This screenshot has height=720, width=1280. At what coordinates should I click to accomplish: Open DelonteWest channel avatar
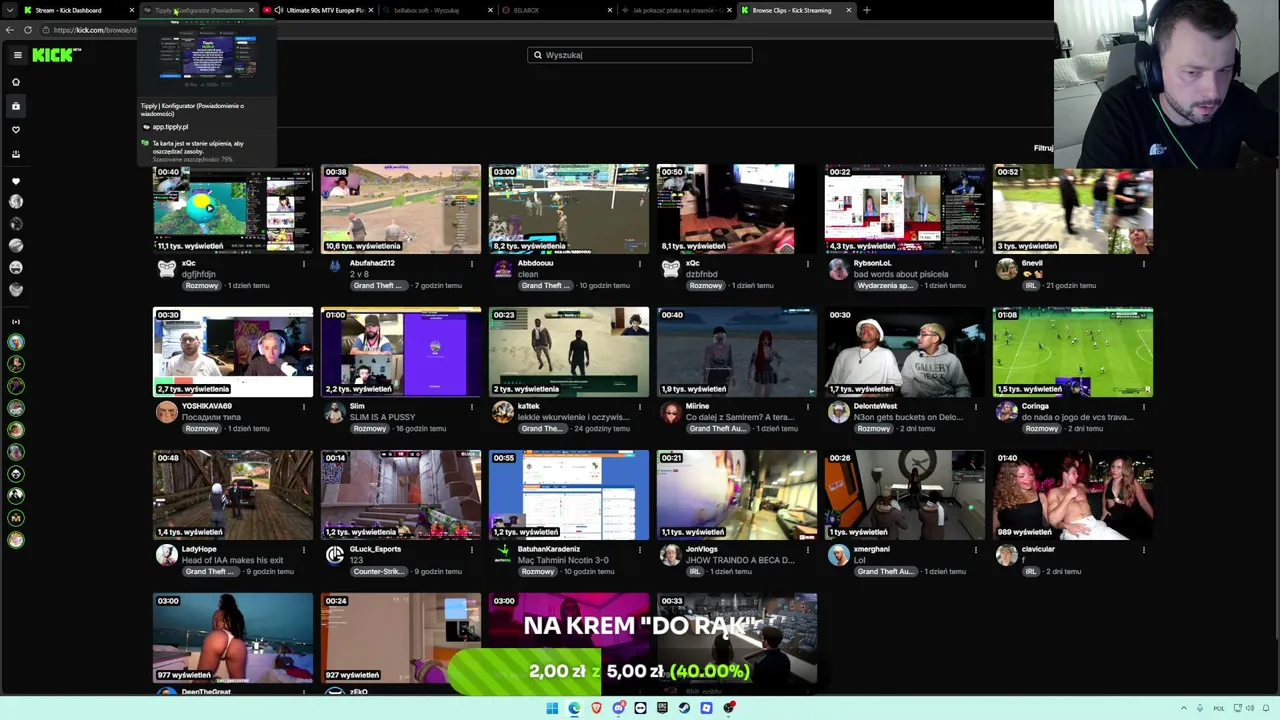[x=839, y=412]
